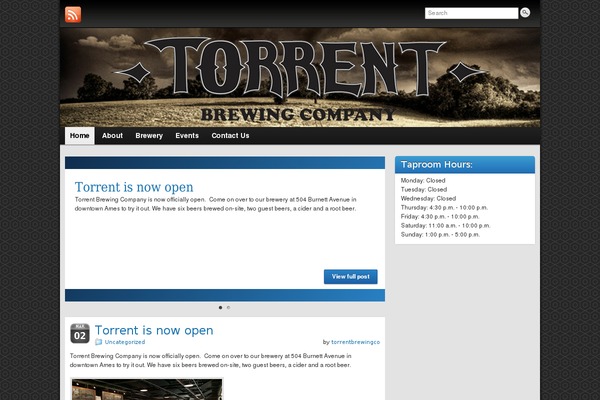Screen dimensions: 600x400
Task: Open the brewery photo thumbnail in post
Action: 147,389
